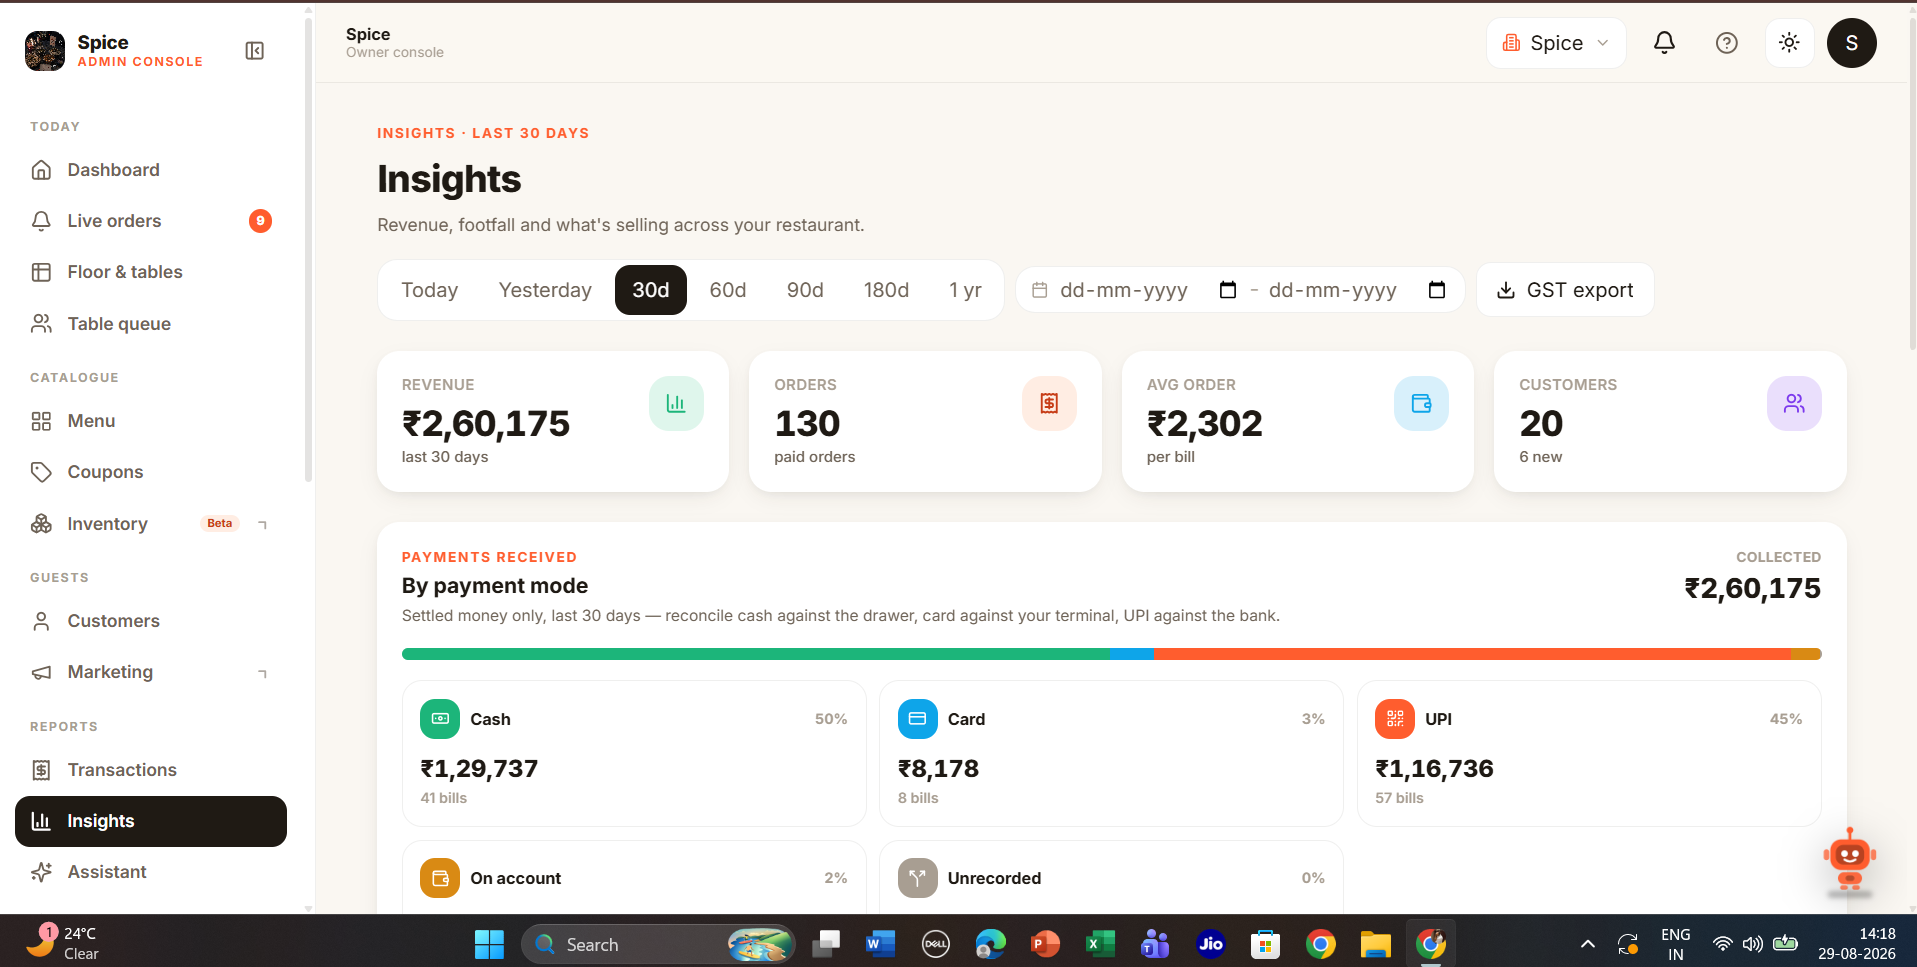Click the end date dd-mm-yyyy field
The width and height of the screenshot is (1917, 967).
(x=1333, y=290)
